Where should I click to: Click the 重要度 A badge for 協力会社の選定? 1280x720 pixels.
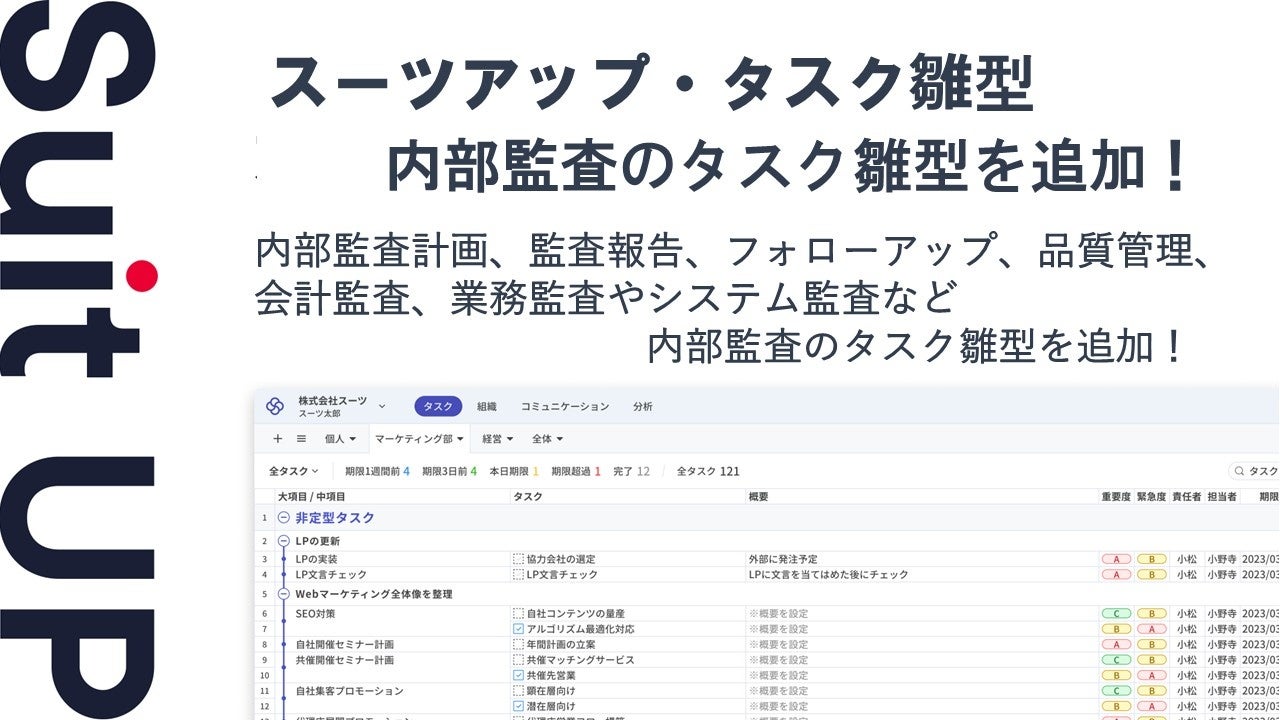(x=1116, y=560)
